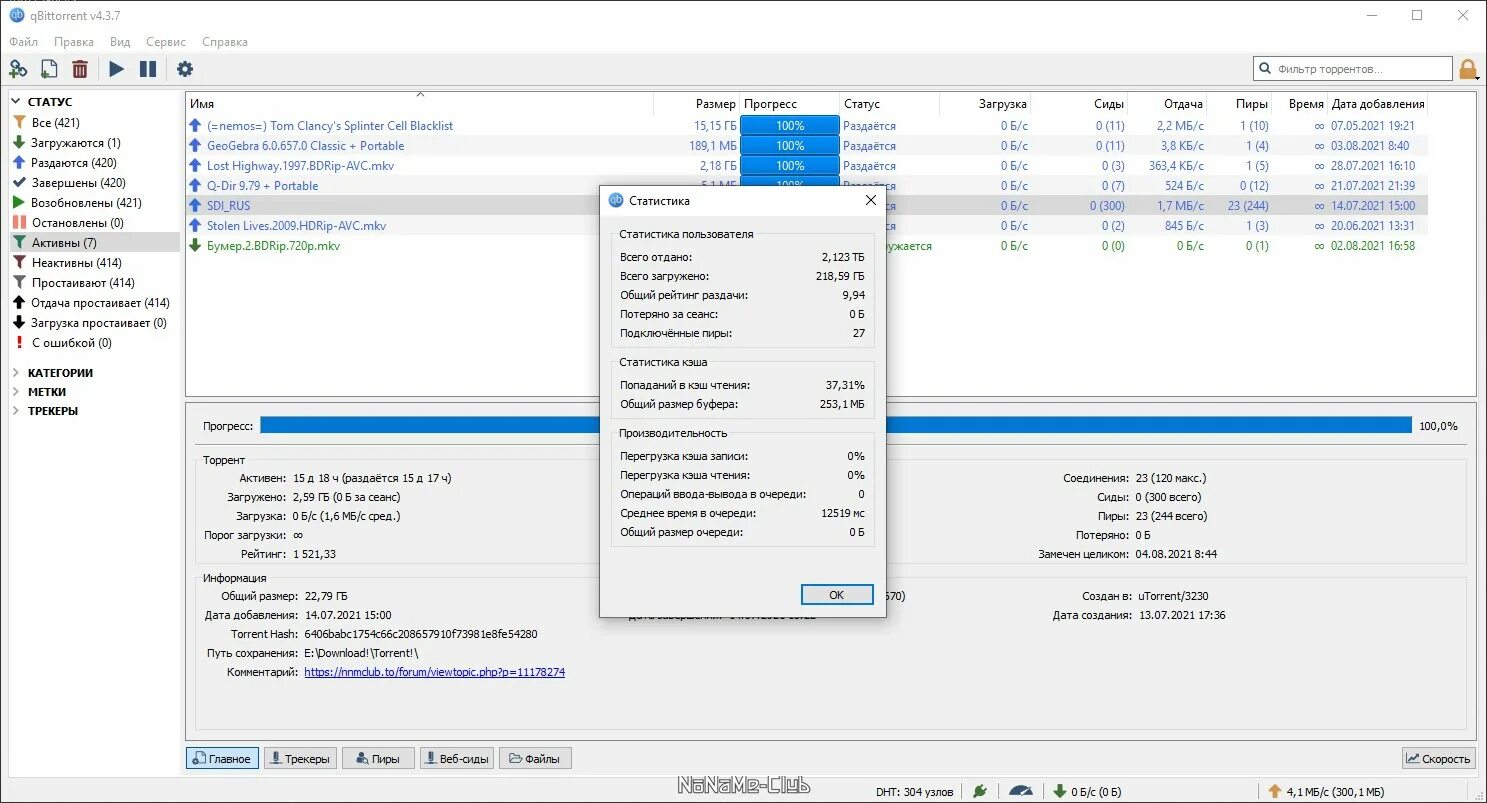
Task: Open the nnmclub.to comment link
Action: click(434, 673)
